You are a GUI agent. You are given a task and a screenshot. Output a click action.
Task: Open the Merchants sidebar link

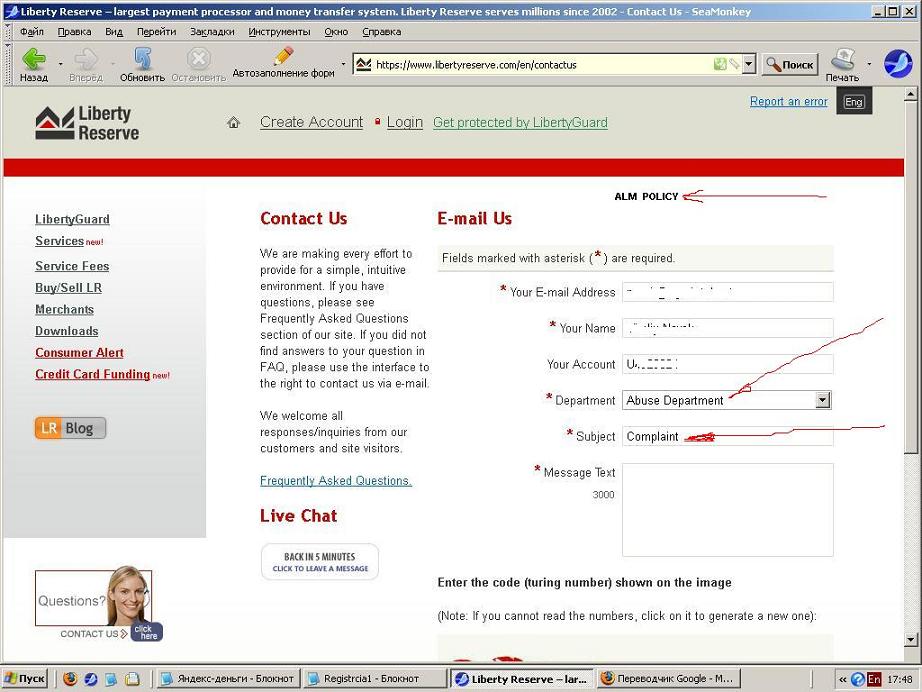click(x=65, y=309)
